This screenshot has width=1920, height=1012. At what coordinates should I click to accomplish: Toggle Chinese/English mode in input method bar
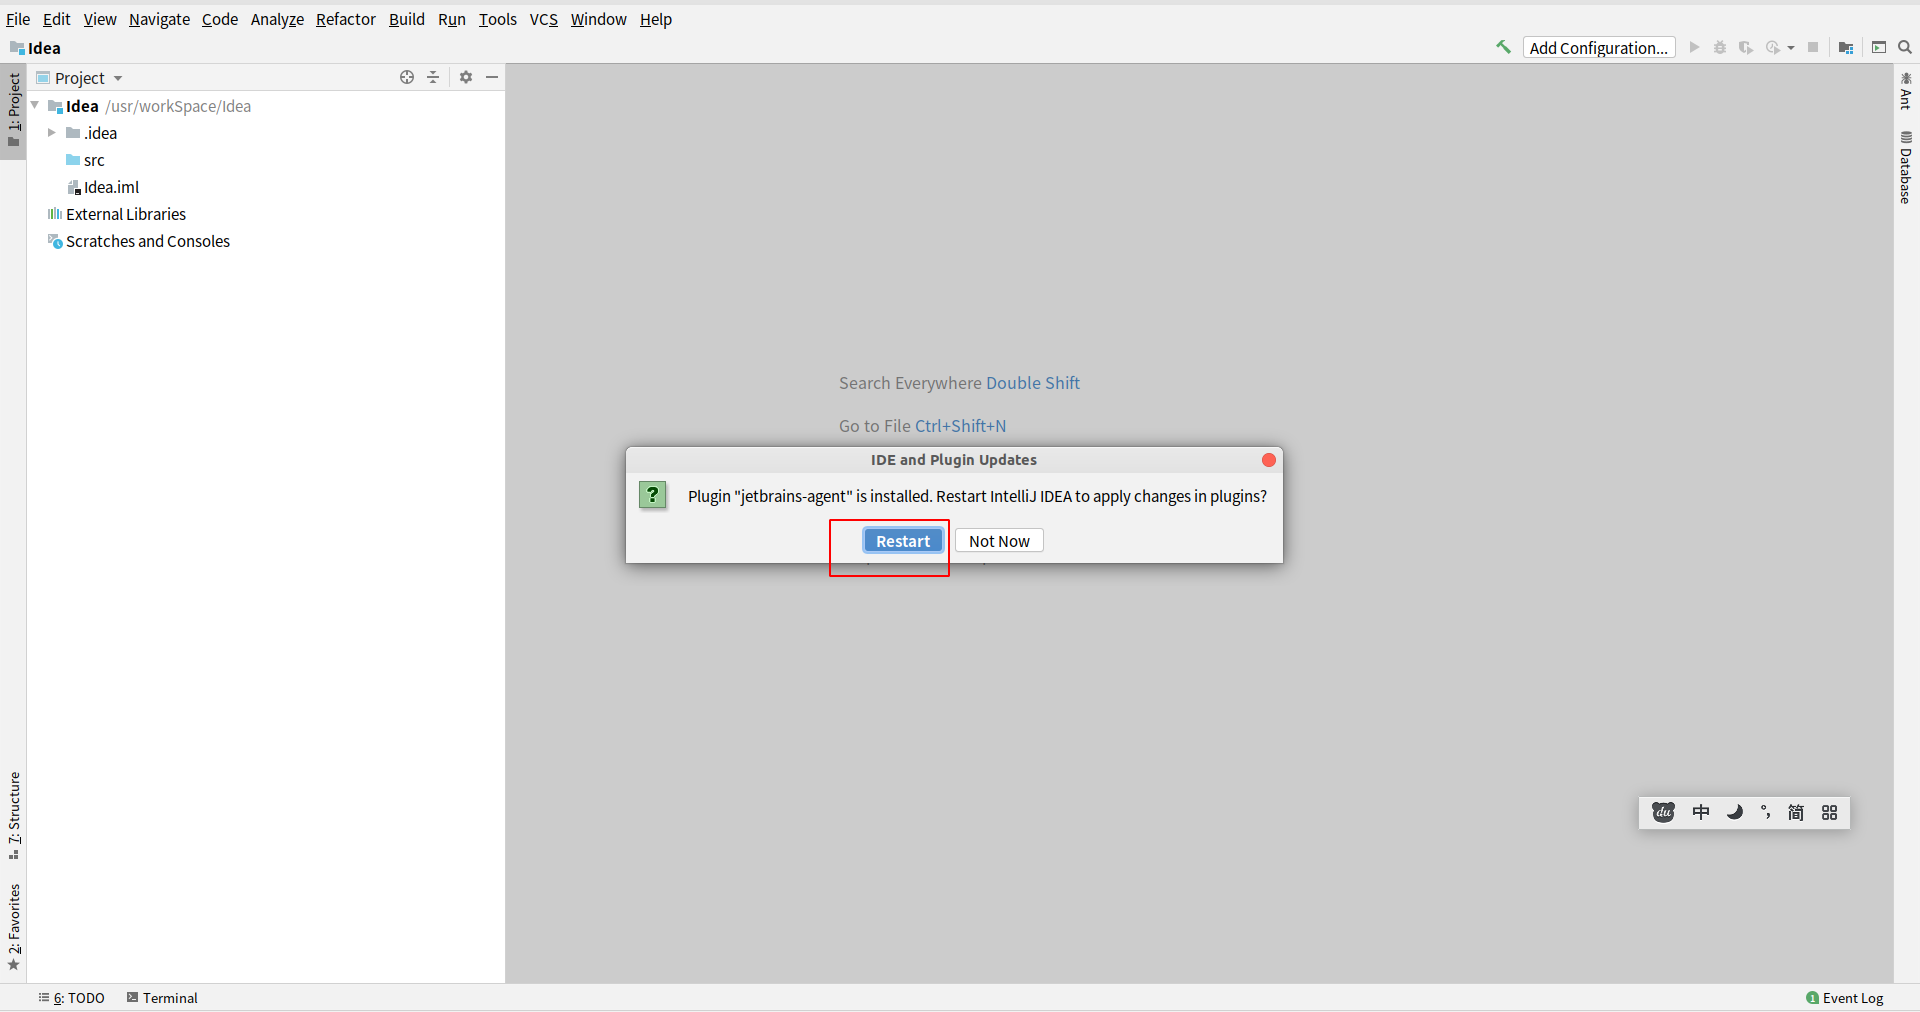click(x=1700, y=812)
